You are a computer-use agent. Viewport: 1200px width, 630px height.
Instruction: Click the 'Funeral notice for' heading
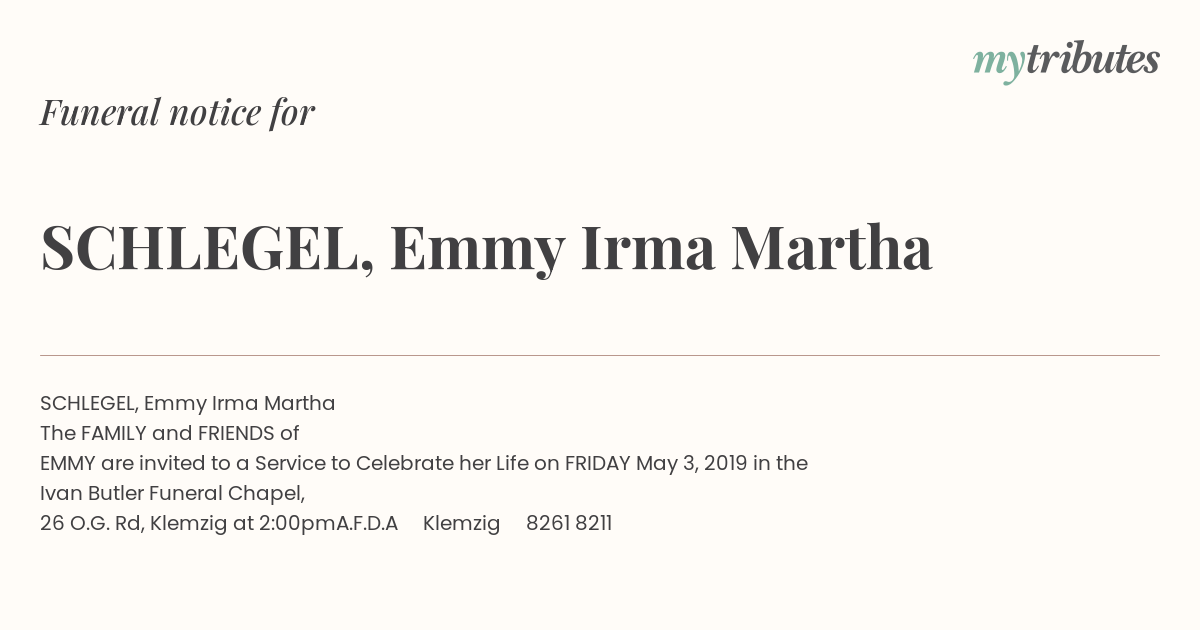coord(178,113)
